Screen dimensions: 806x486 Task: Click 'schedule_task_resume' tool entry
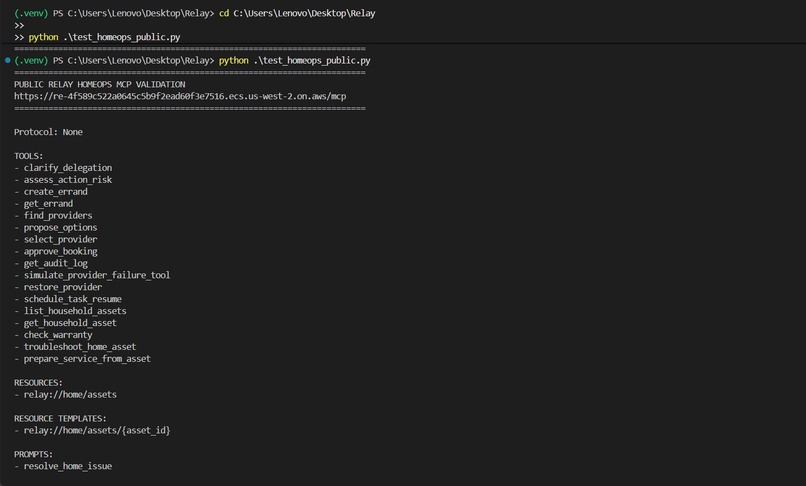(73, 299)
